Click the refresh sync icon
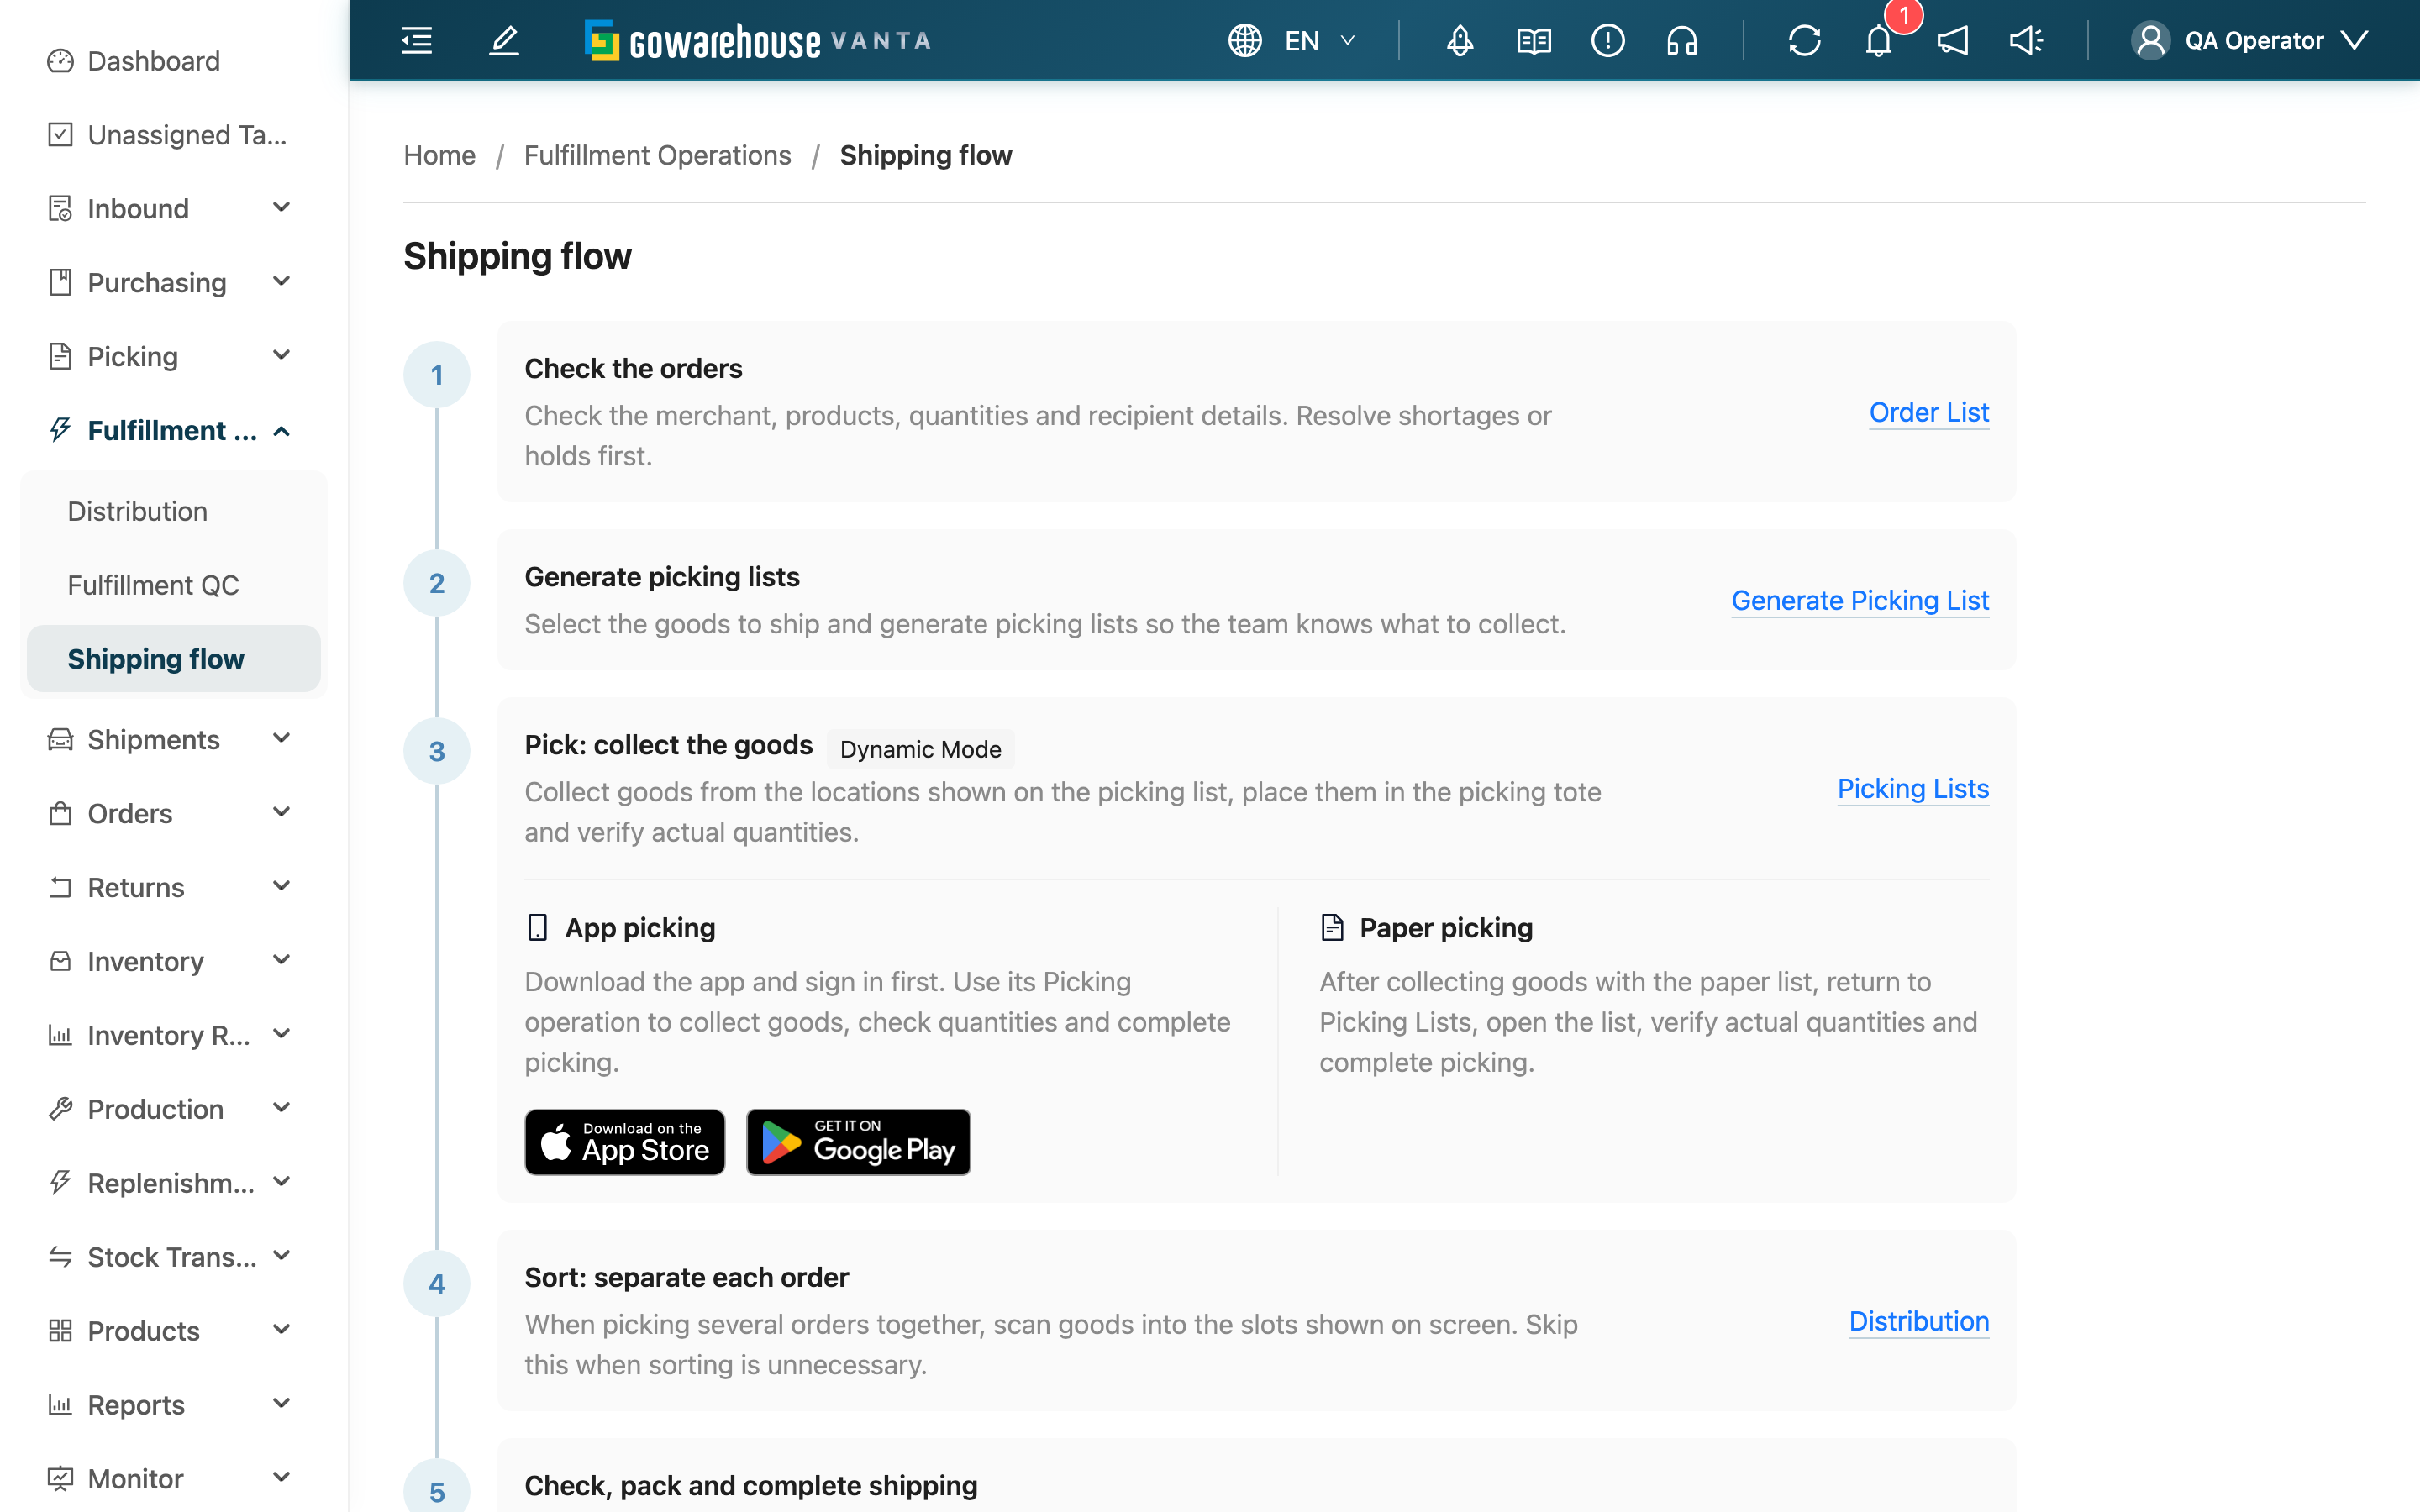The image size is (2420, 1512). pos(1805,41)
